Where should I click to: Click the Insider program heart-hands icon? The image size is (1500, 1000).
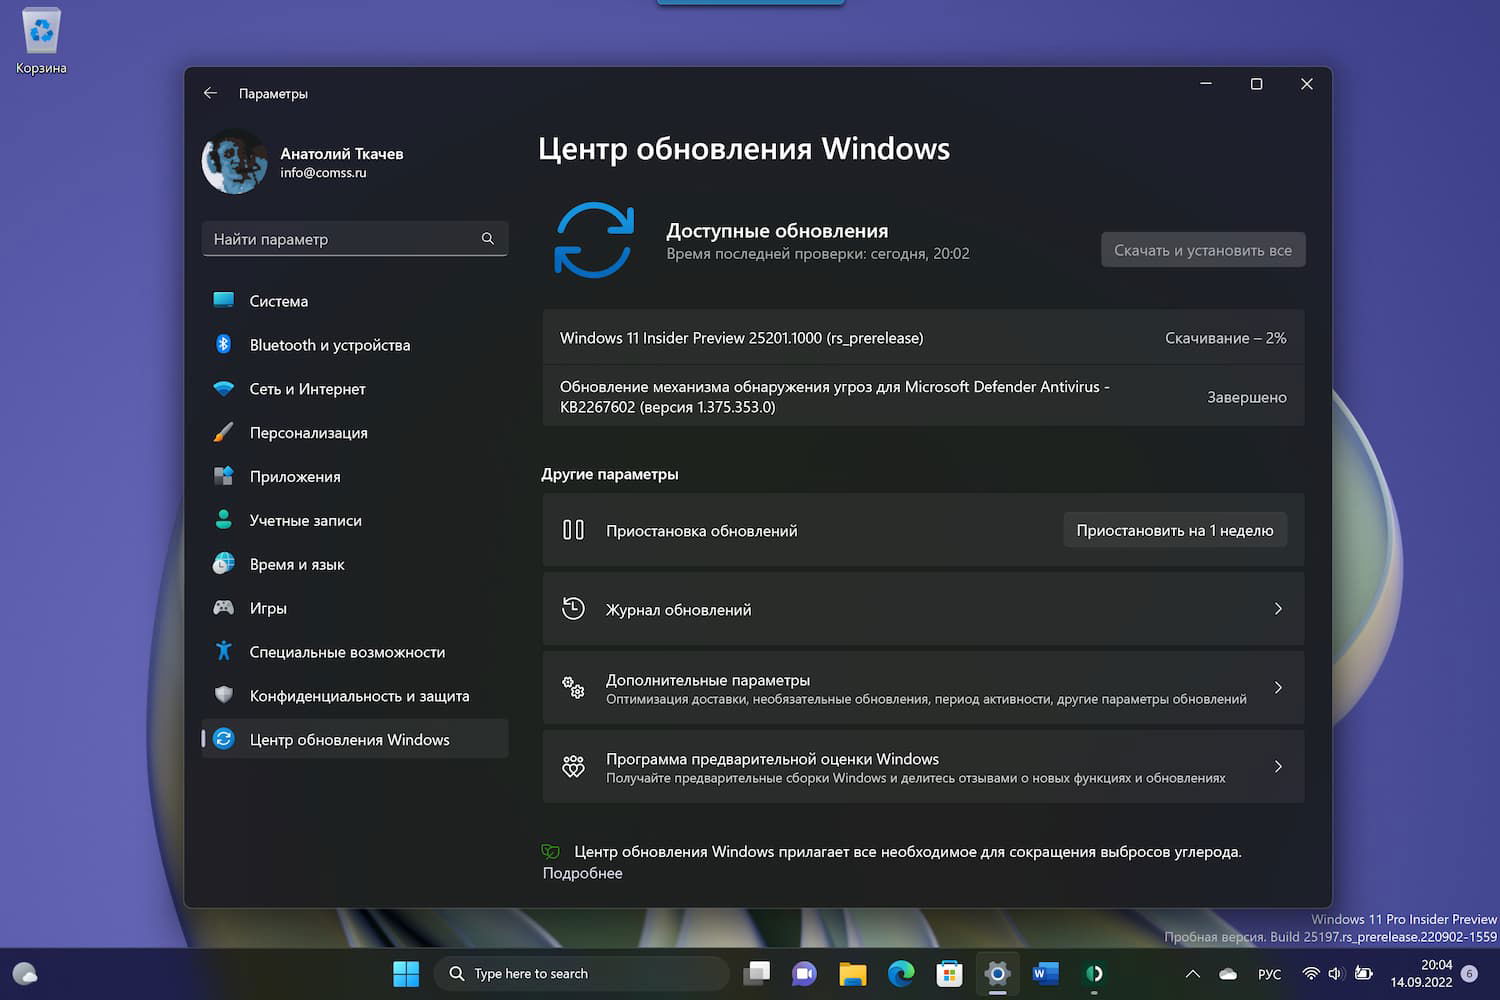point(573,766)
